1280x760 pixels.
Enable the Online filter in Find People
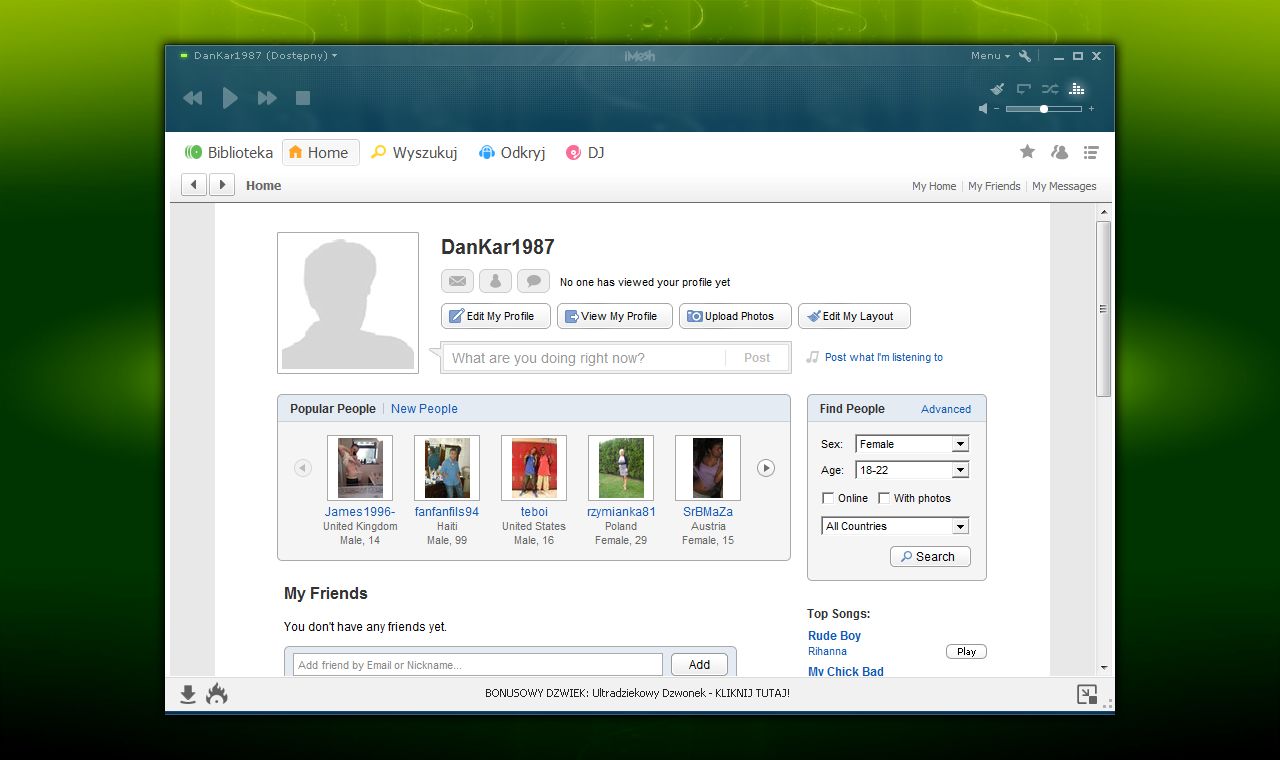[x=828, y=497]
